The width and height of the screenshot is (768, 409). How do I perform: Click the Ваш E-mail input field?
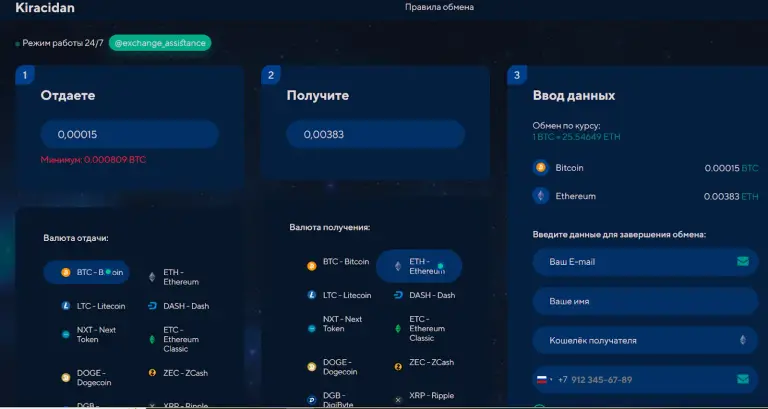(x=646, y=262)
